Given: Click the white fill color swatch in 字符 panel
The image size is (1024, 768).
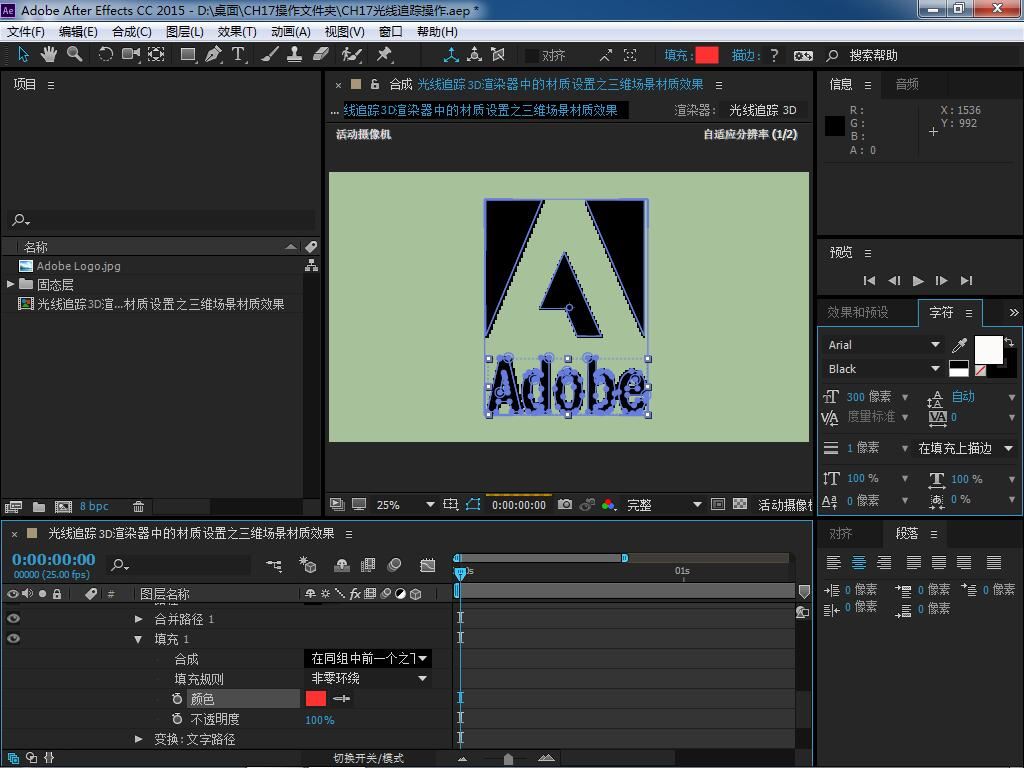Looking at the screenshot, I should coord(988,350).
